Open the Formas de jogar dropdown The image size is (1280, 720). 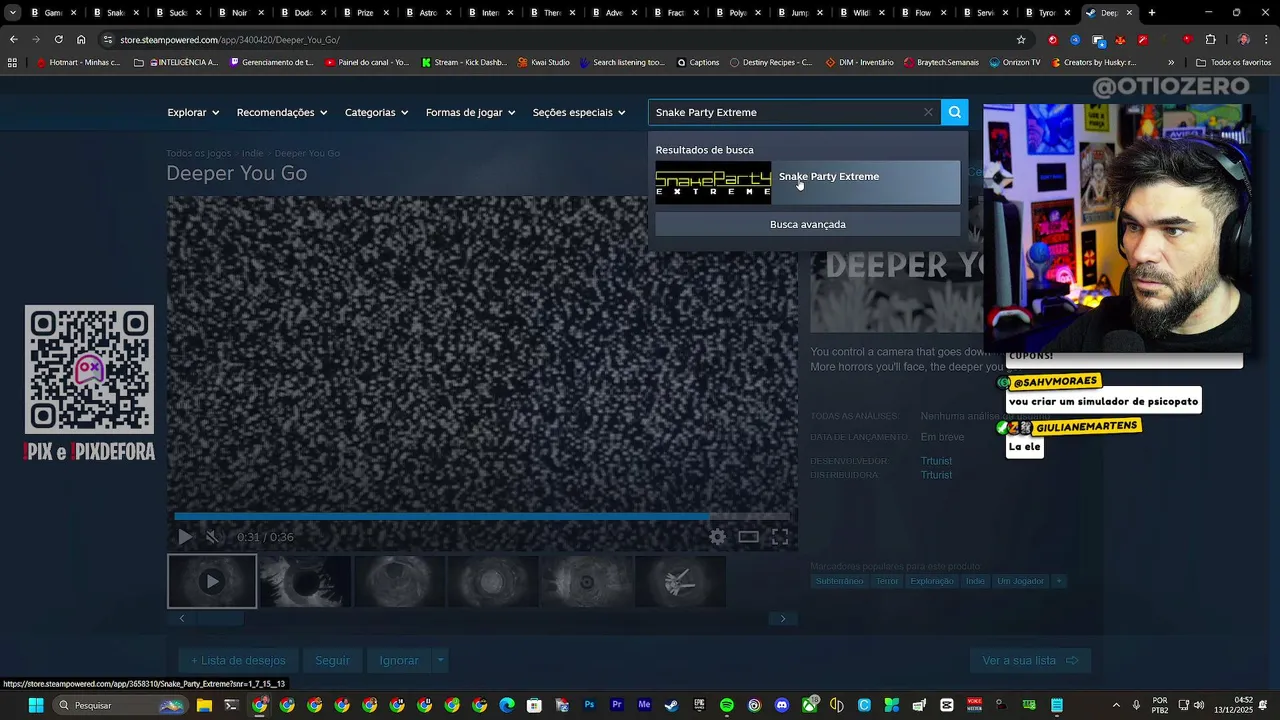tap(471, 112)
